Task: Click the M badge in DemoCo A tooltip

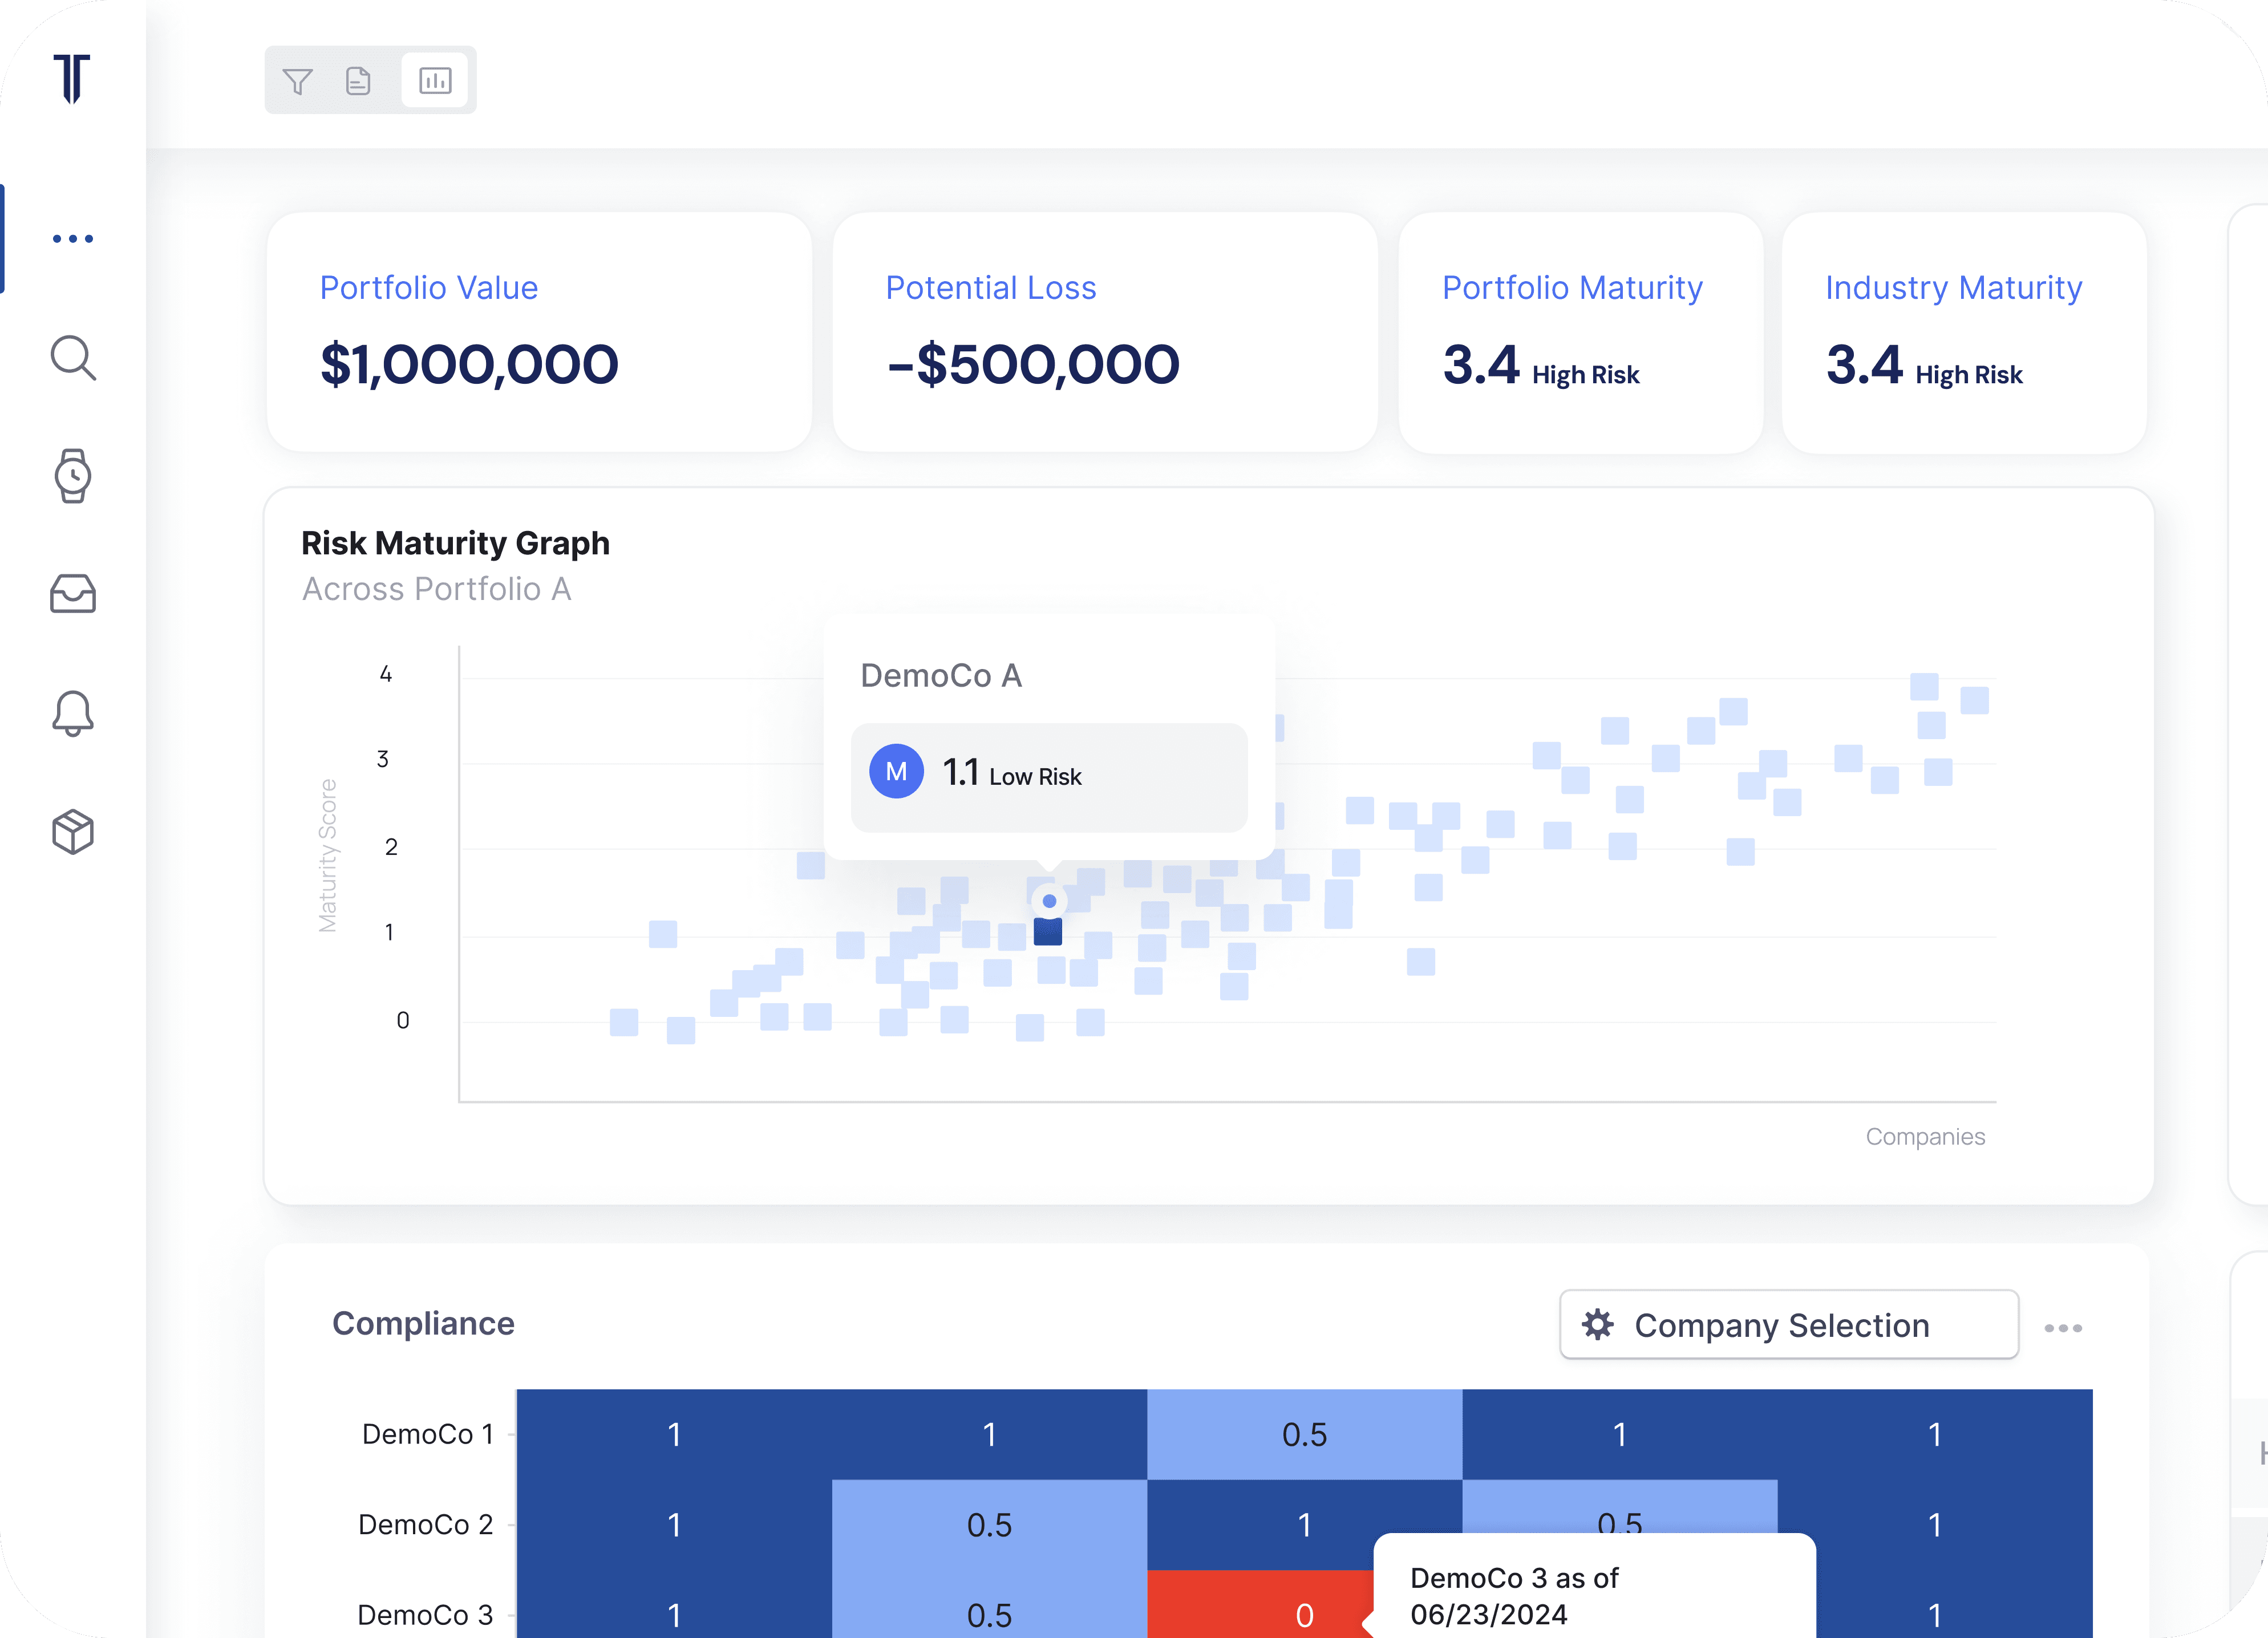Action: [896, 771]
